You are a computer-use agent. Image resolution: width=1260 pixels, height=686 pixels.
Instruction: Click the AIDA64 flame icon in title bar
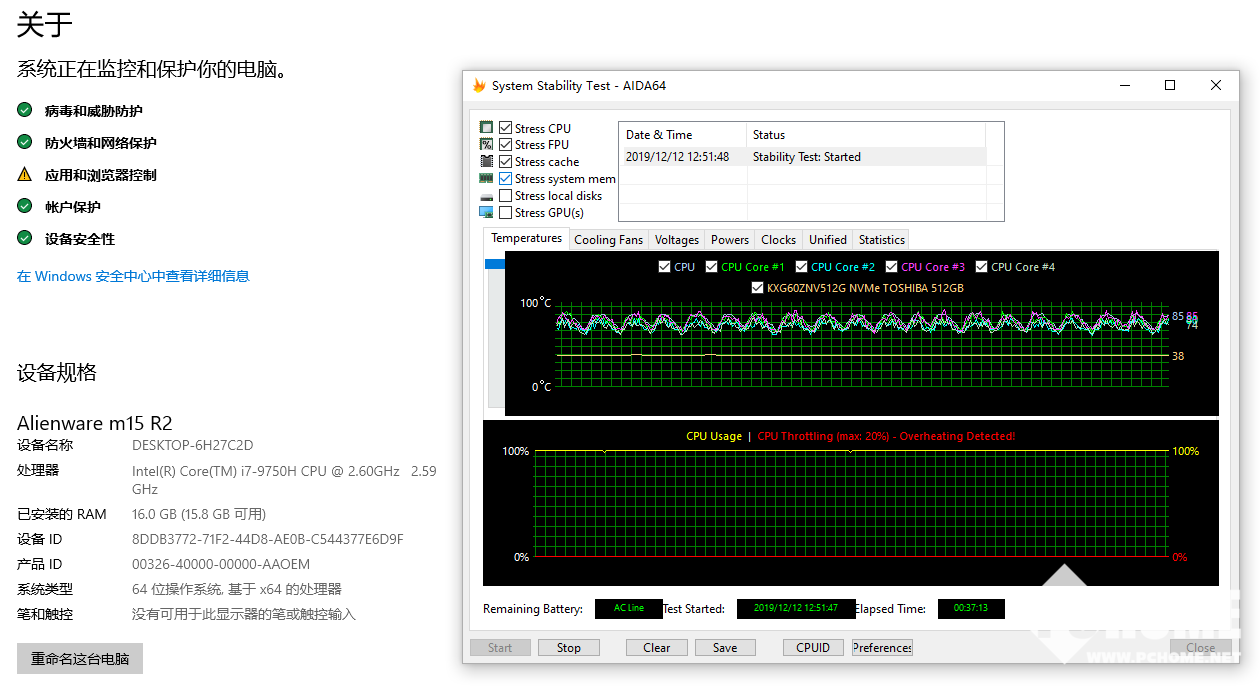click(479, 85)
